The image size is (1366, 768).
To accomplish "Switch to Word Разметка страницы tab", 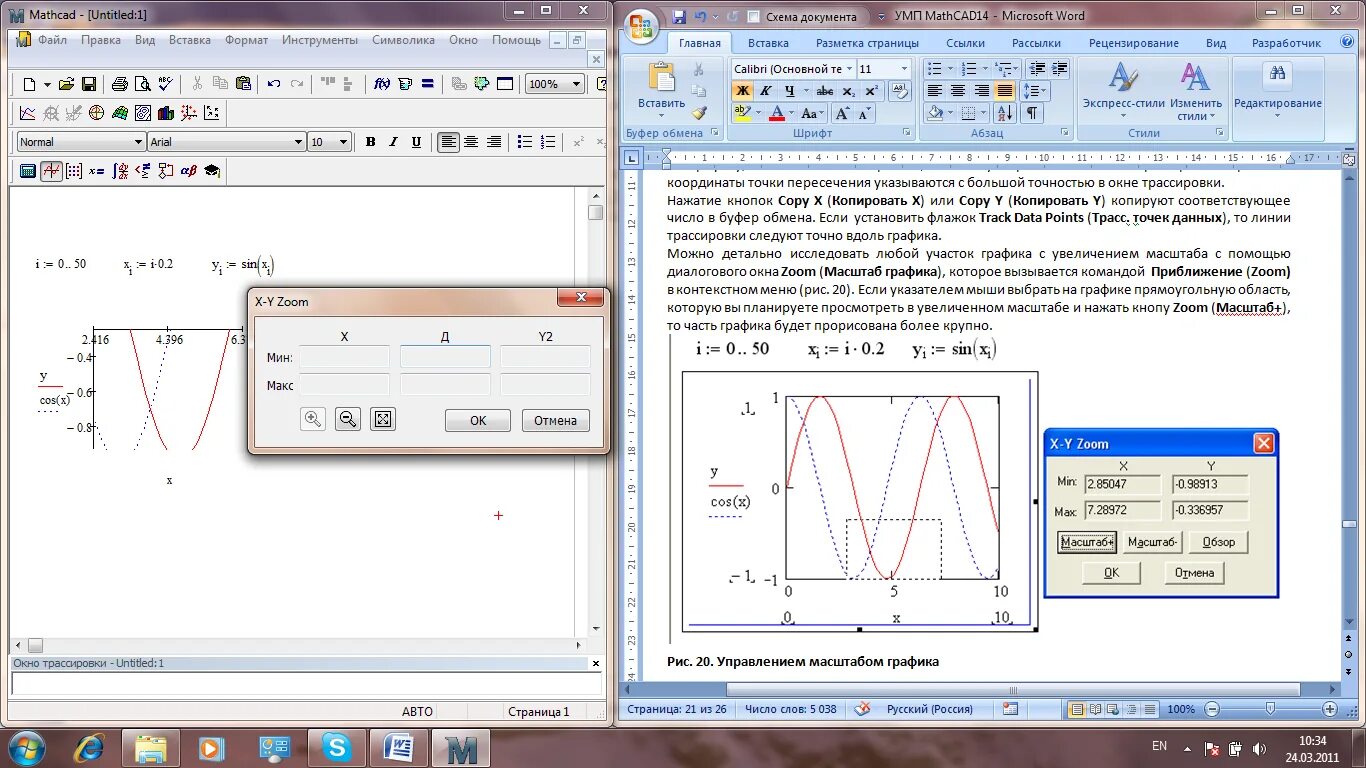I will 867,43.
